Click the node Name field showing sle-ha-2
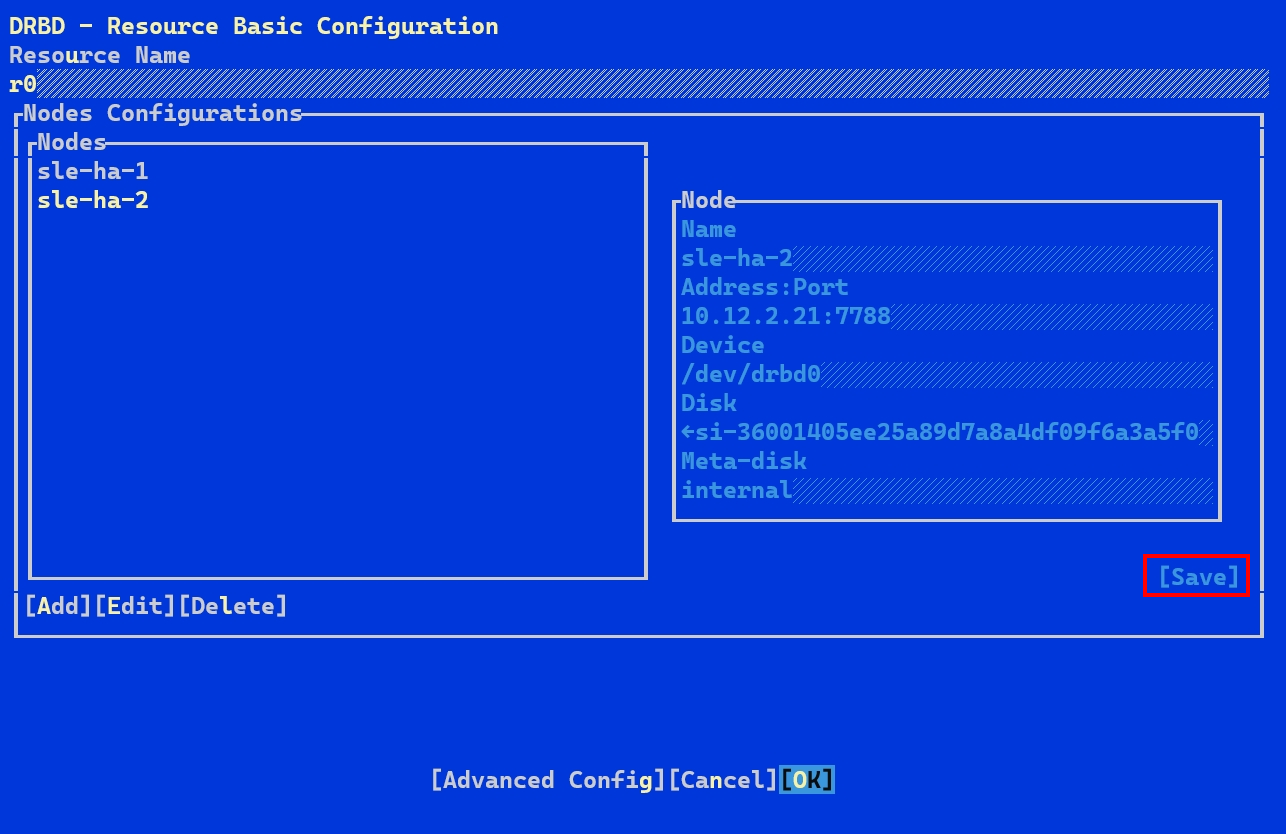Screen dimensions: 1286x834 point(947,259)
